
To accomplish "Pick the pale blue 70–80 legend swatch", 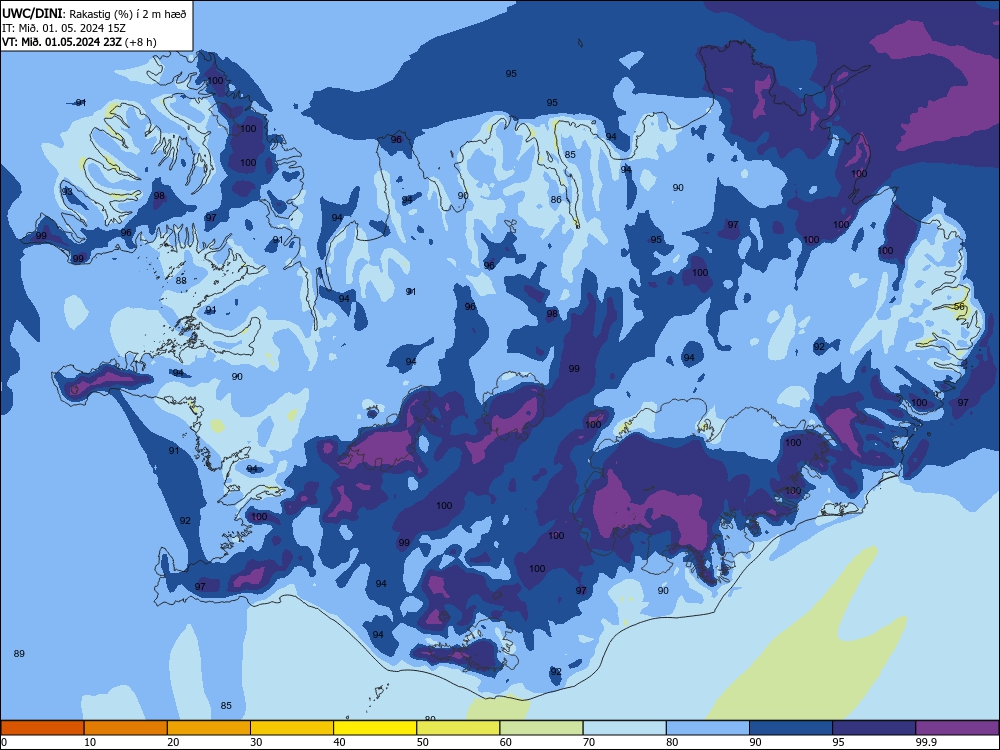I will click(x=624, y=728).
